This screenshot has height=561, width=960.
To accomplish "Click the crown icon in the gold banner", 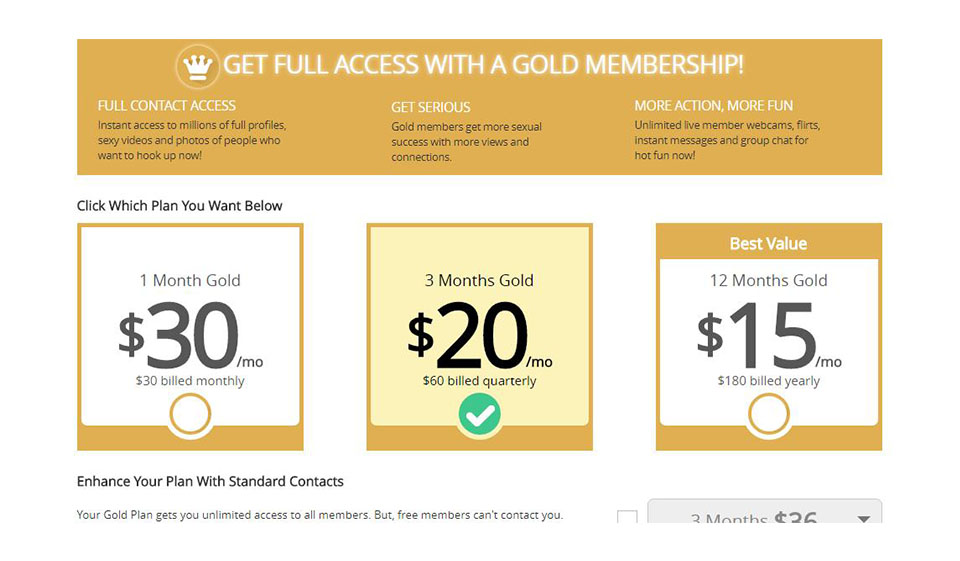I will [197, 67].
